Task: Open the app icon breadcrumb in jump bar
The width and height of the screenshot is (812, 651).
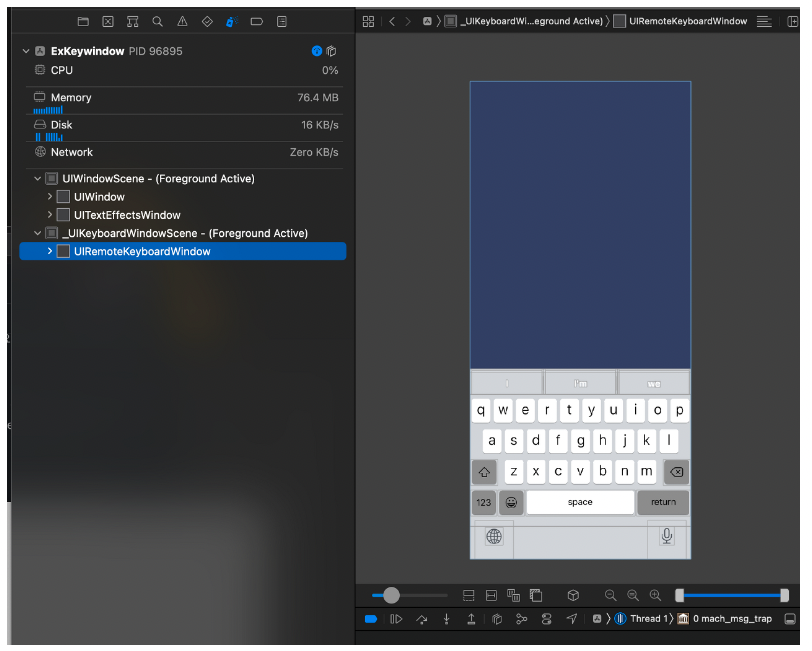Action: pos(427,21)
